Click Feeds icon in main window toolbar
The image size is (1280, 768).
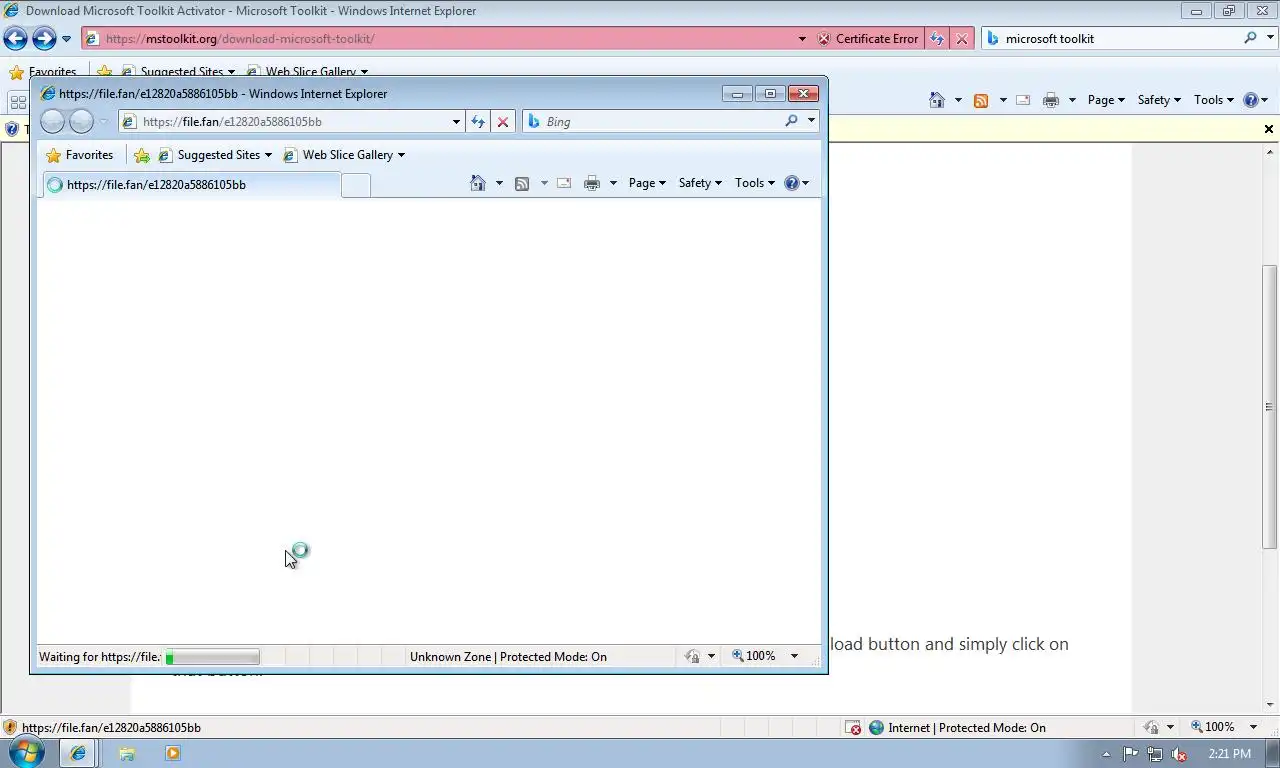(981, 100)
